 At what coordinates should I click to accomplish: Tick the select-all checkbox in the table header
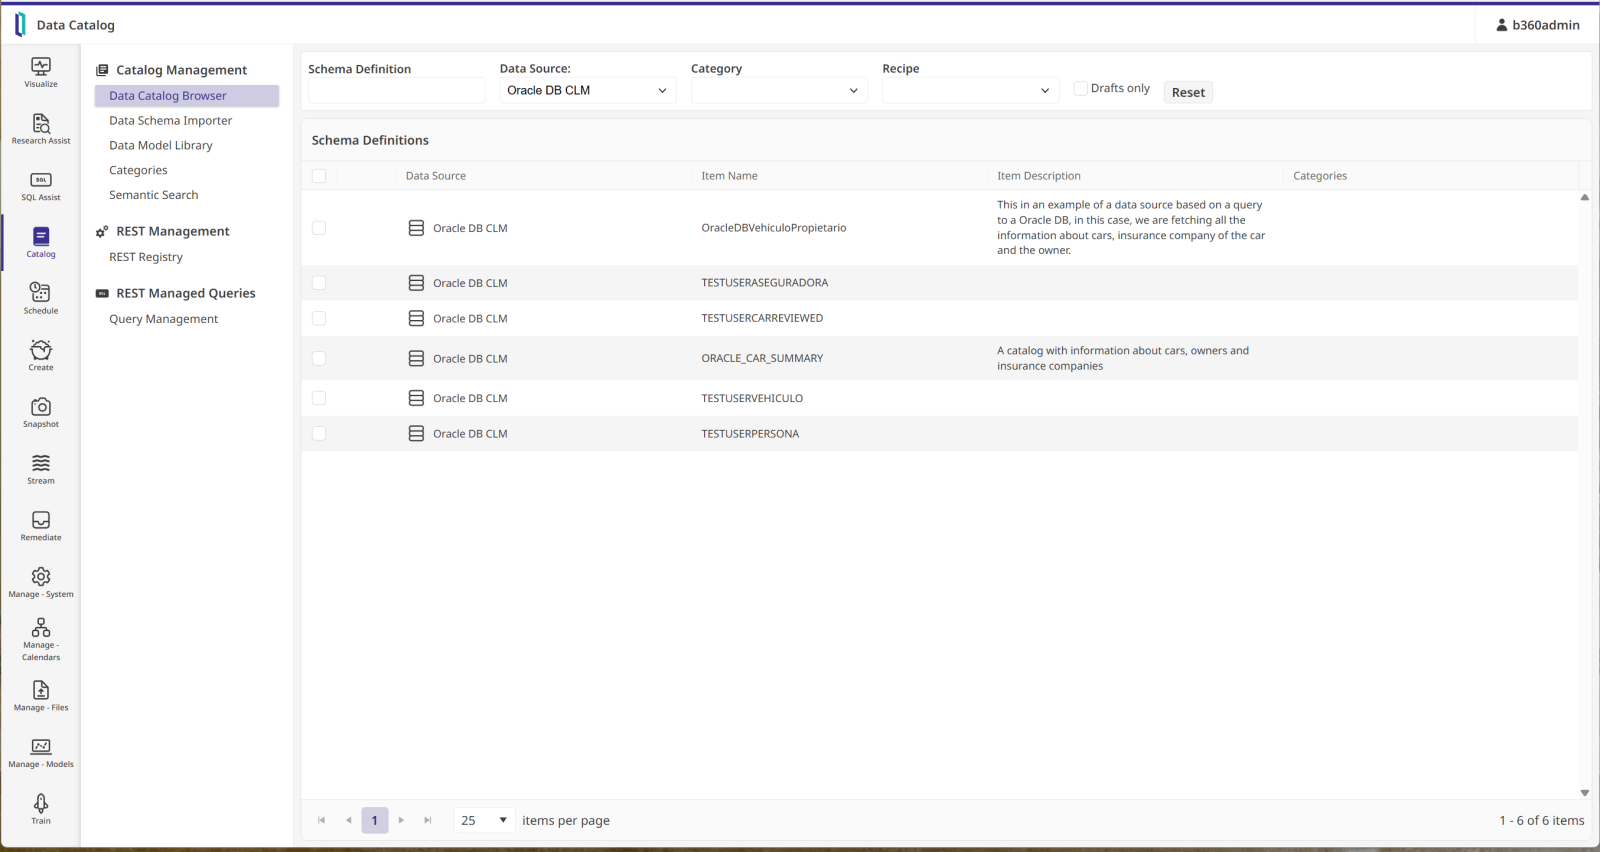click(x=319, y=176)
